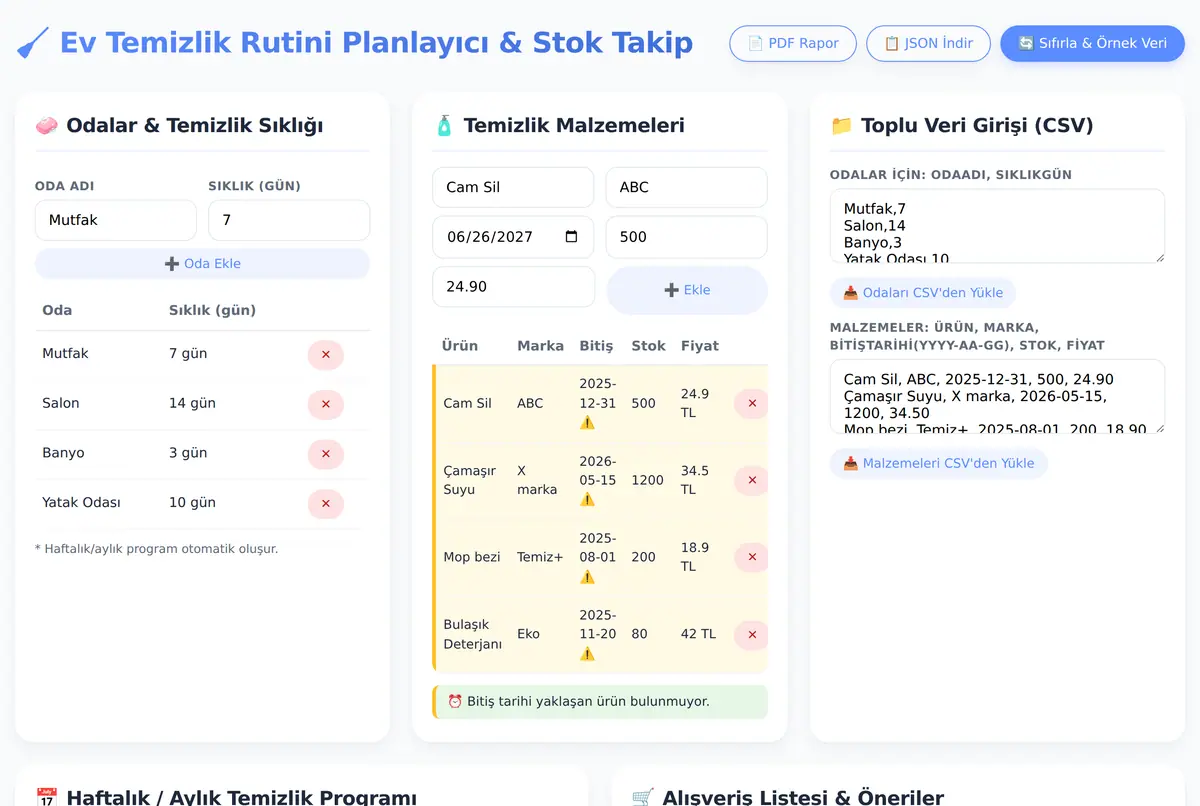This screenshot has width=1200, height=806.
Task: Edit the brand field containing ABC
Action: 687,187
